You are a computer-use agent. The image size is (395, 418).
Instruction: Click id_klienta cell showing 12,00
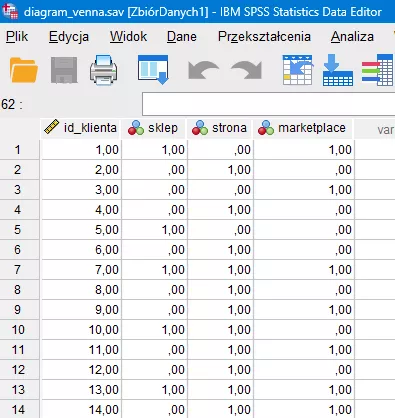point(81,370)
